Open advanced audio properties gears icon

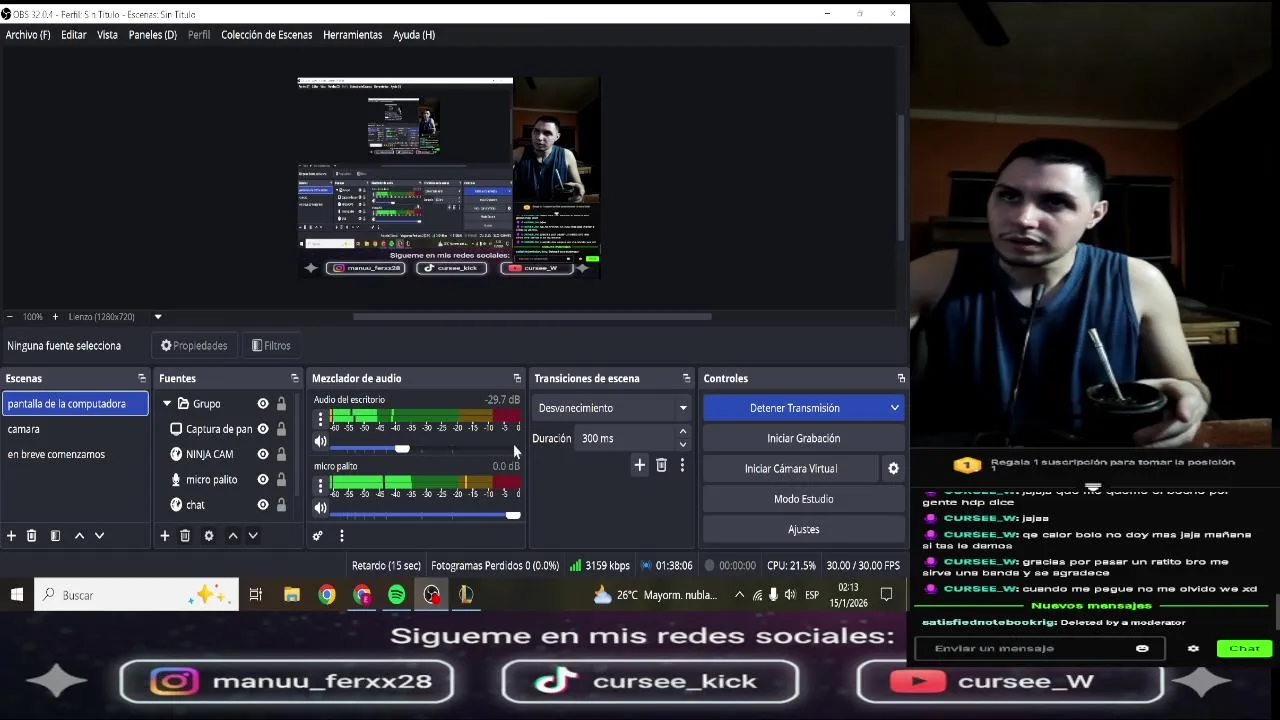coord(318,536)
